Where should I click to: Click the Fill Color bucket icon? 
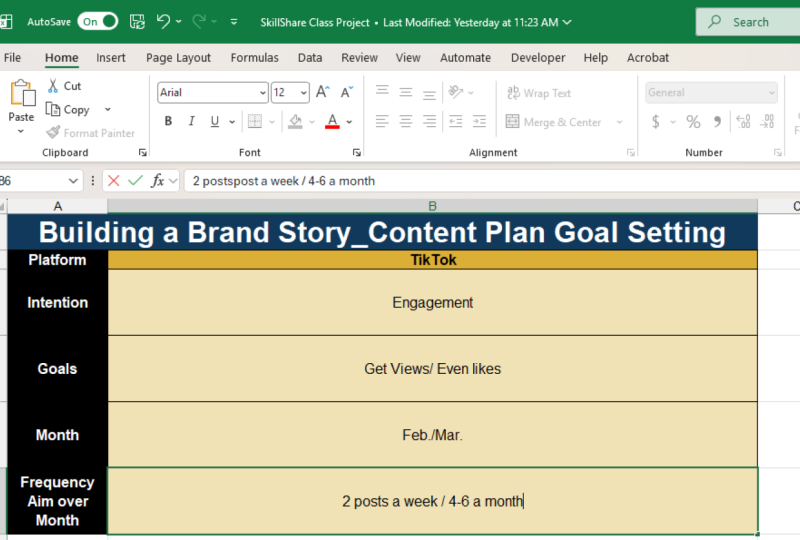point(295,121)
